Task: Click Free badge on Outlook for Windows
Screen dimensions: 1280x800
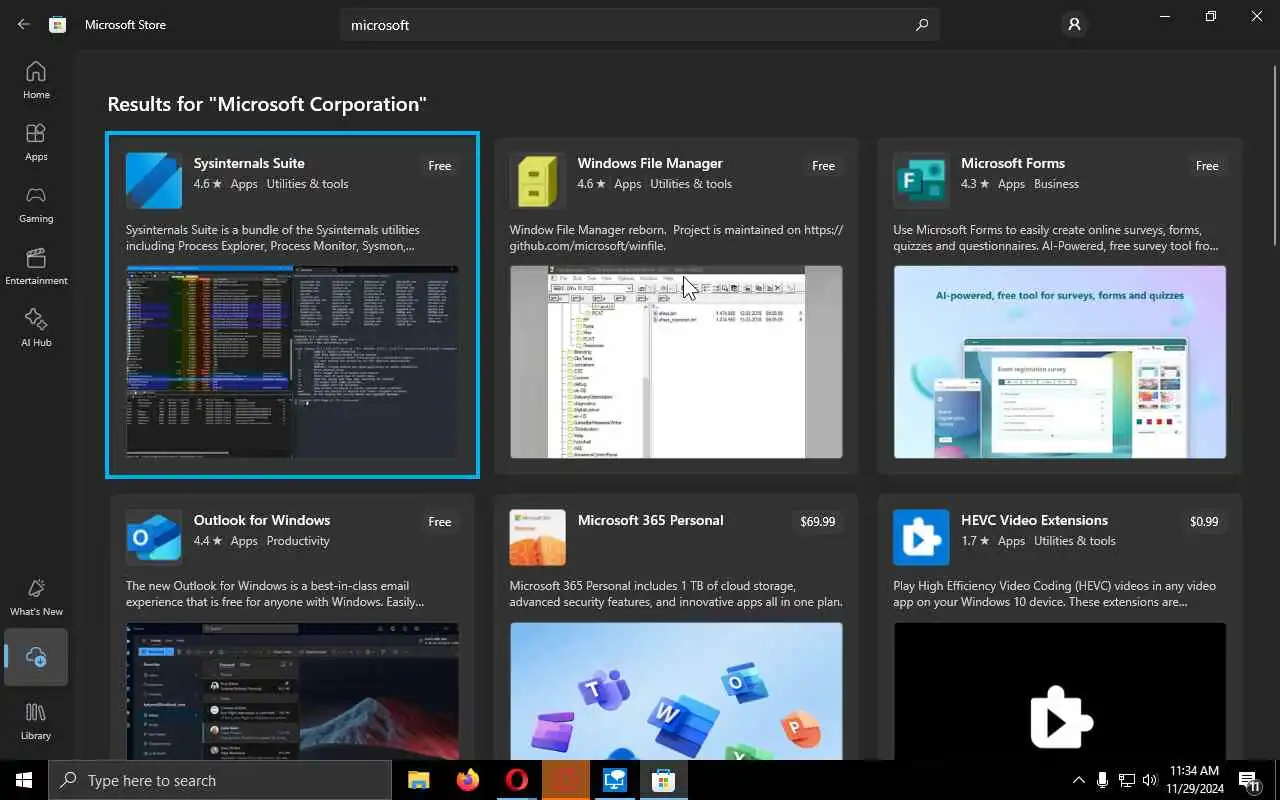Action: pos(440,522)
